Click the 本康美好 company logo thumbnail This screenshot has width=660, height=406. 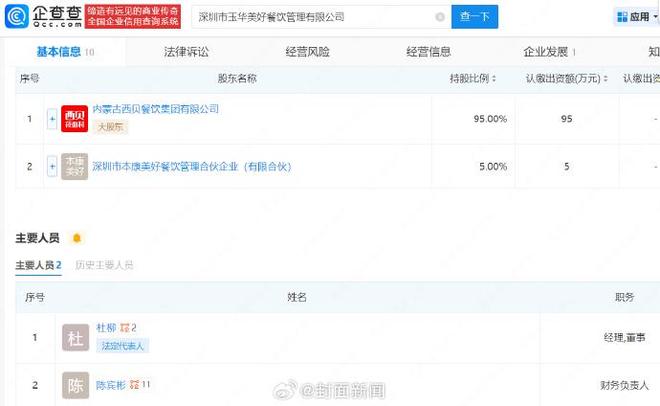tap(75, 167)
